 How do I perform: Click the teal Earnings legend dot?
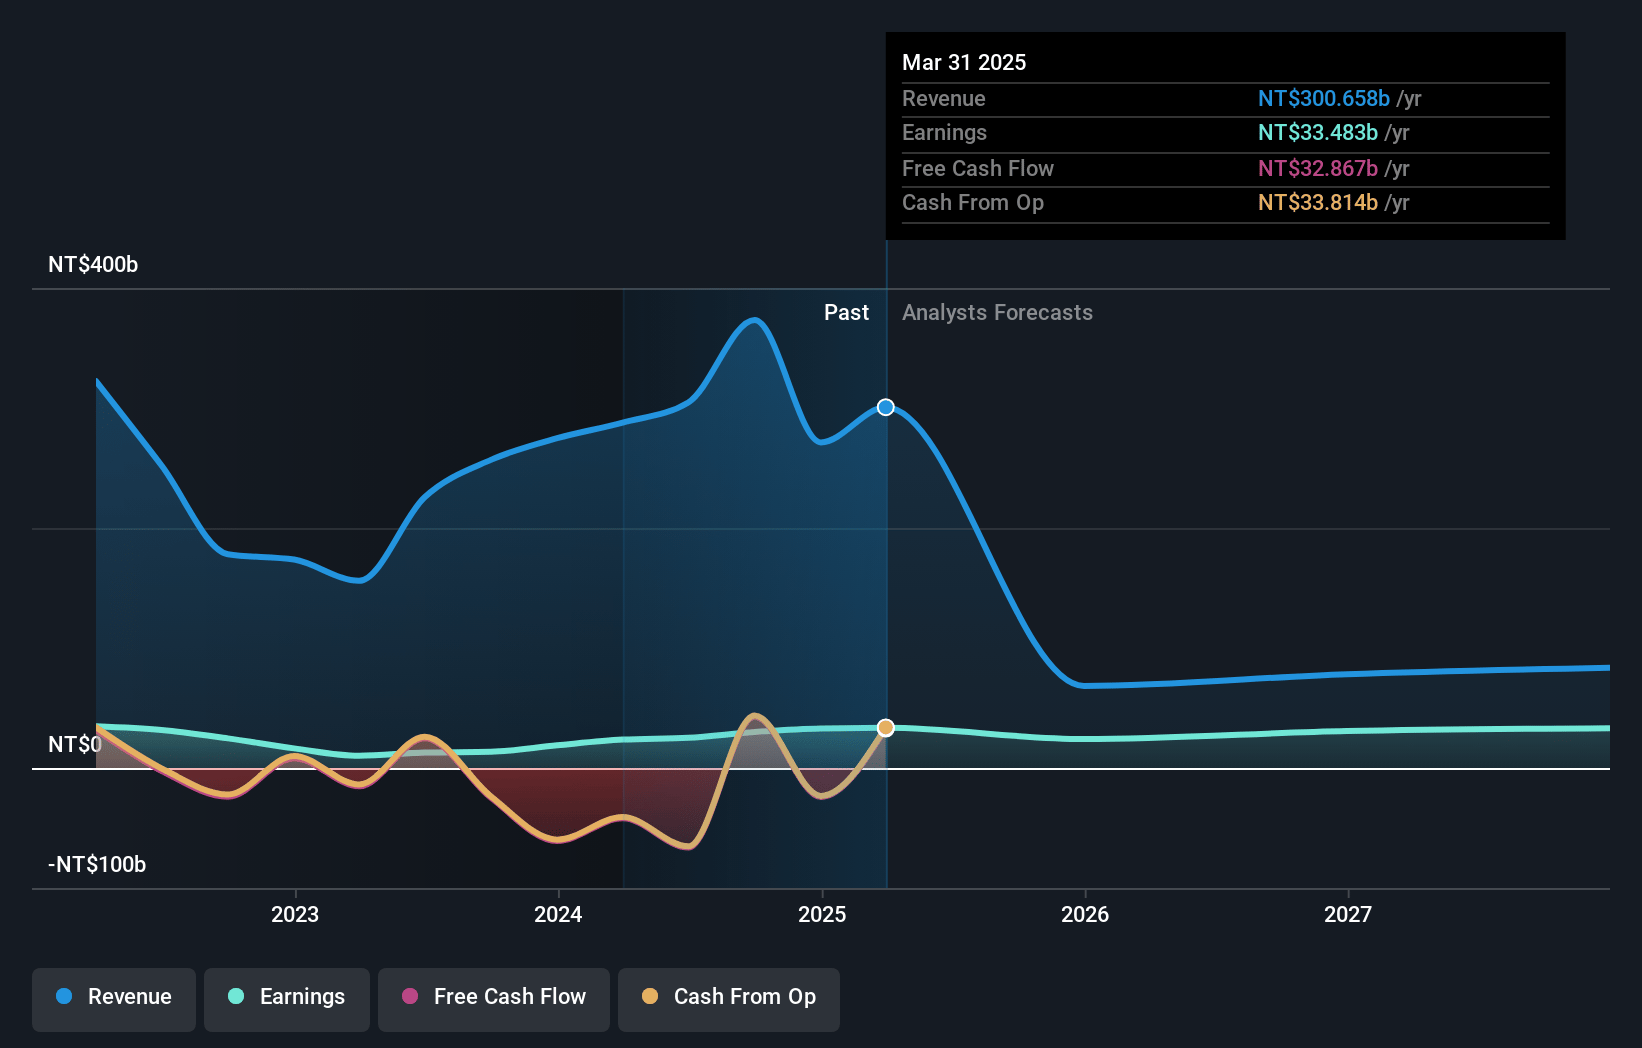click(236, 996)
